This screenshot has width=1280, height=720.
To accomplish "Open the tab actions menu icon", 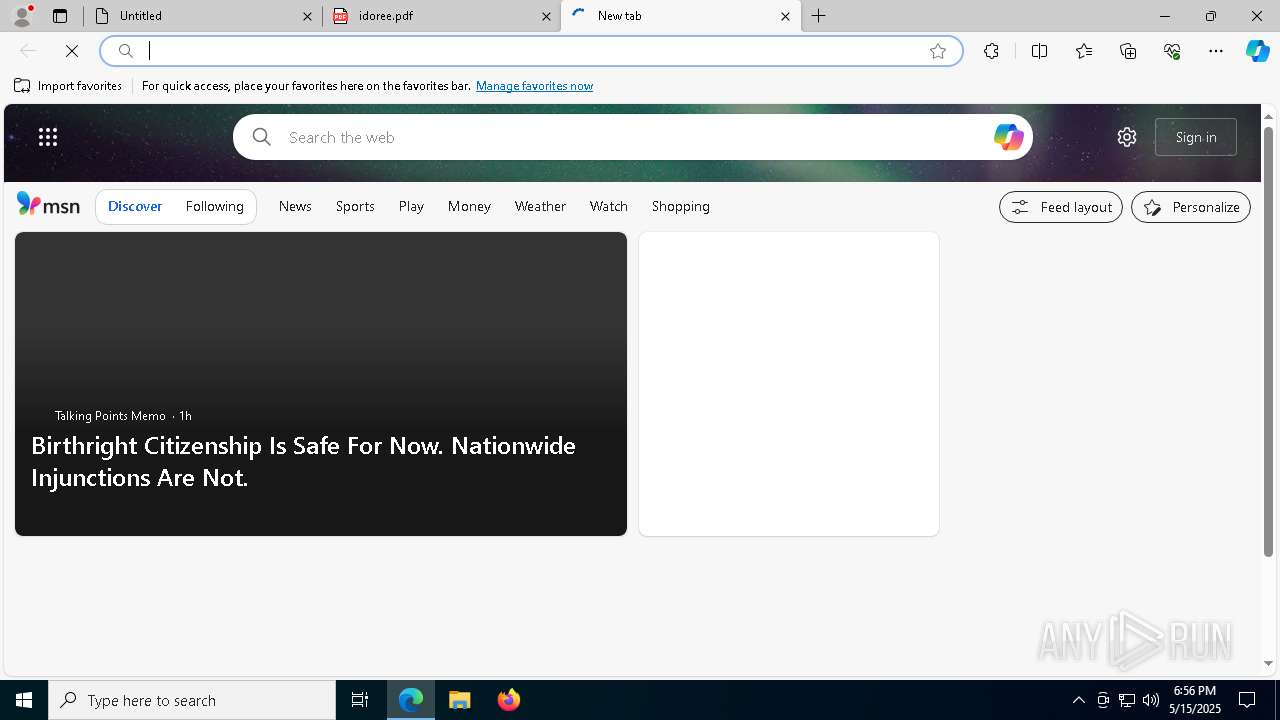I will click(60, 16).
